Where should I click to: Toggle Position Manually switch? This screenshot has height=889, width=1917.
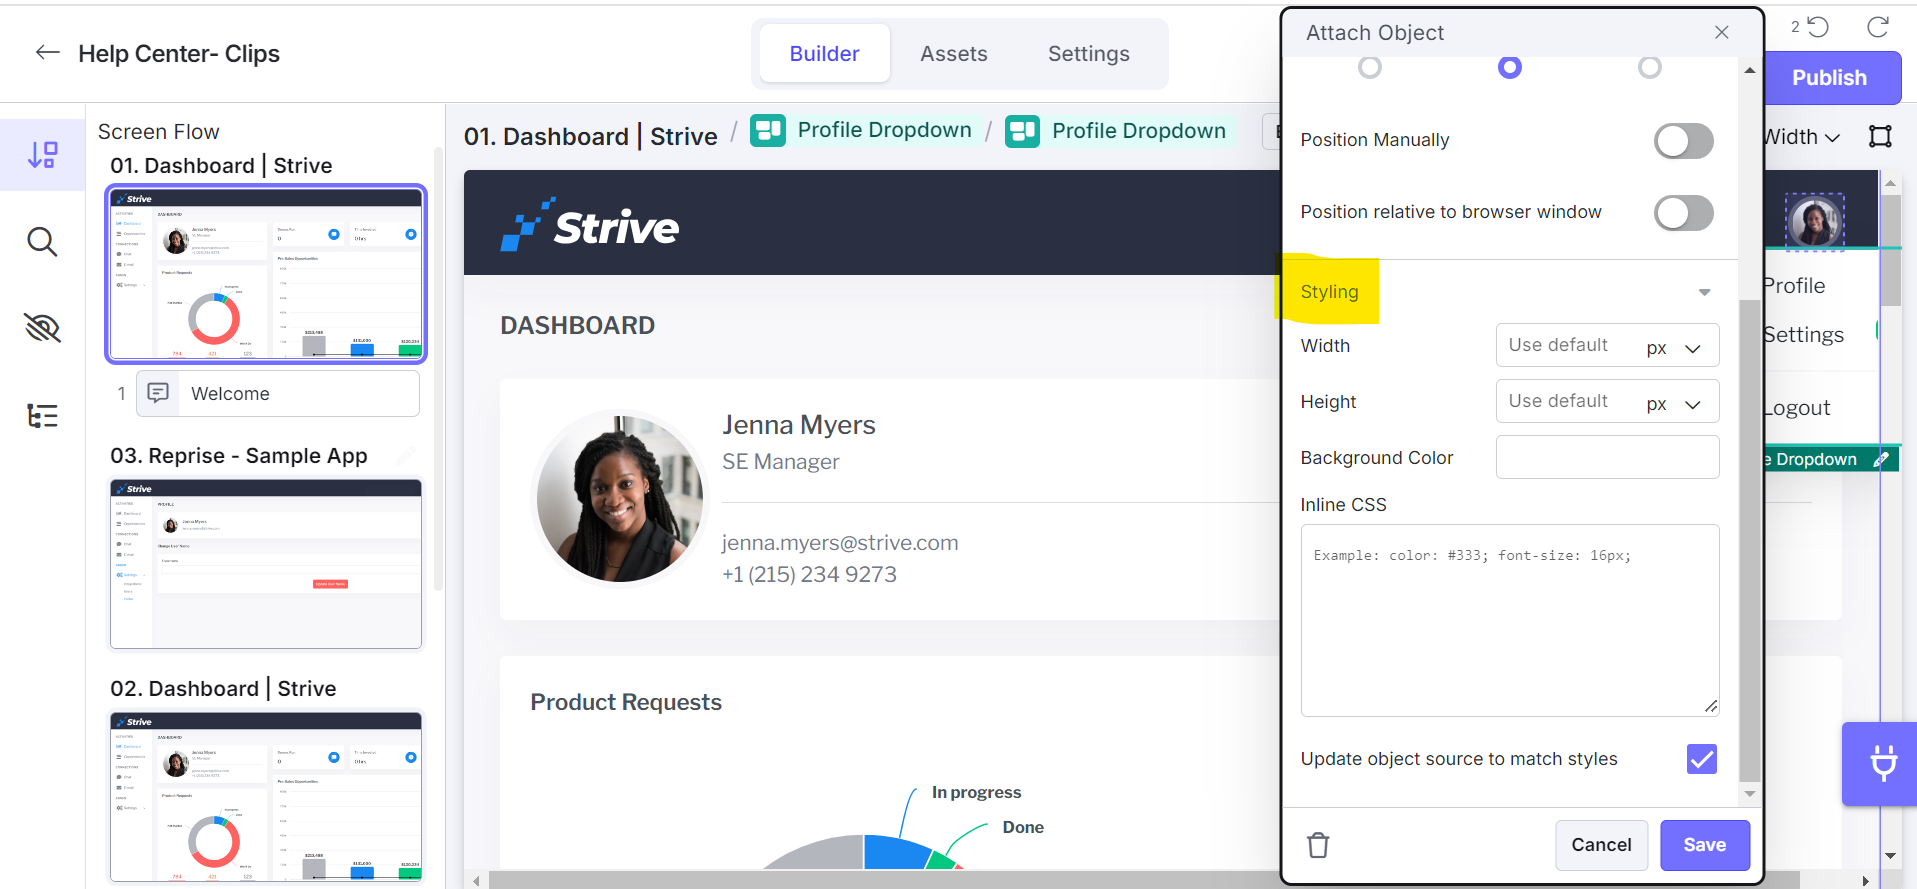click(1683, 141)
